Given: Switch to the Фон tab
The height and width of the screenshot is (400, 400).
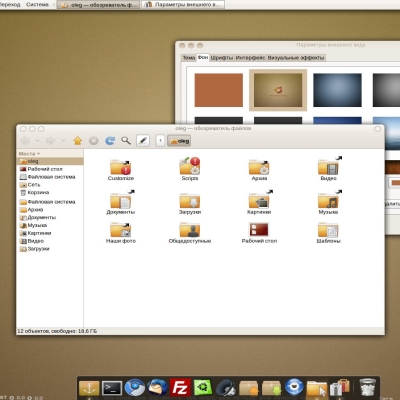Looking at the screenshot, I should pos(203,57).
